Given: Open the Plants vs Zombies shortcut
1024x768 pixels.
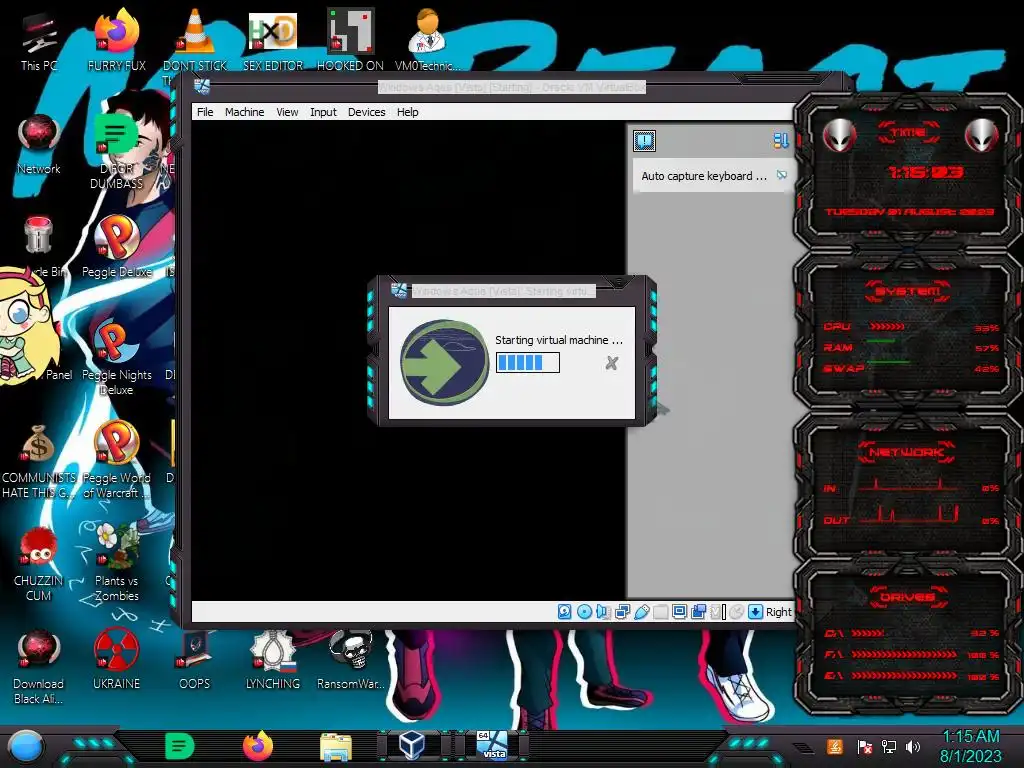Looking at the screenshot, I should 116,563.
